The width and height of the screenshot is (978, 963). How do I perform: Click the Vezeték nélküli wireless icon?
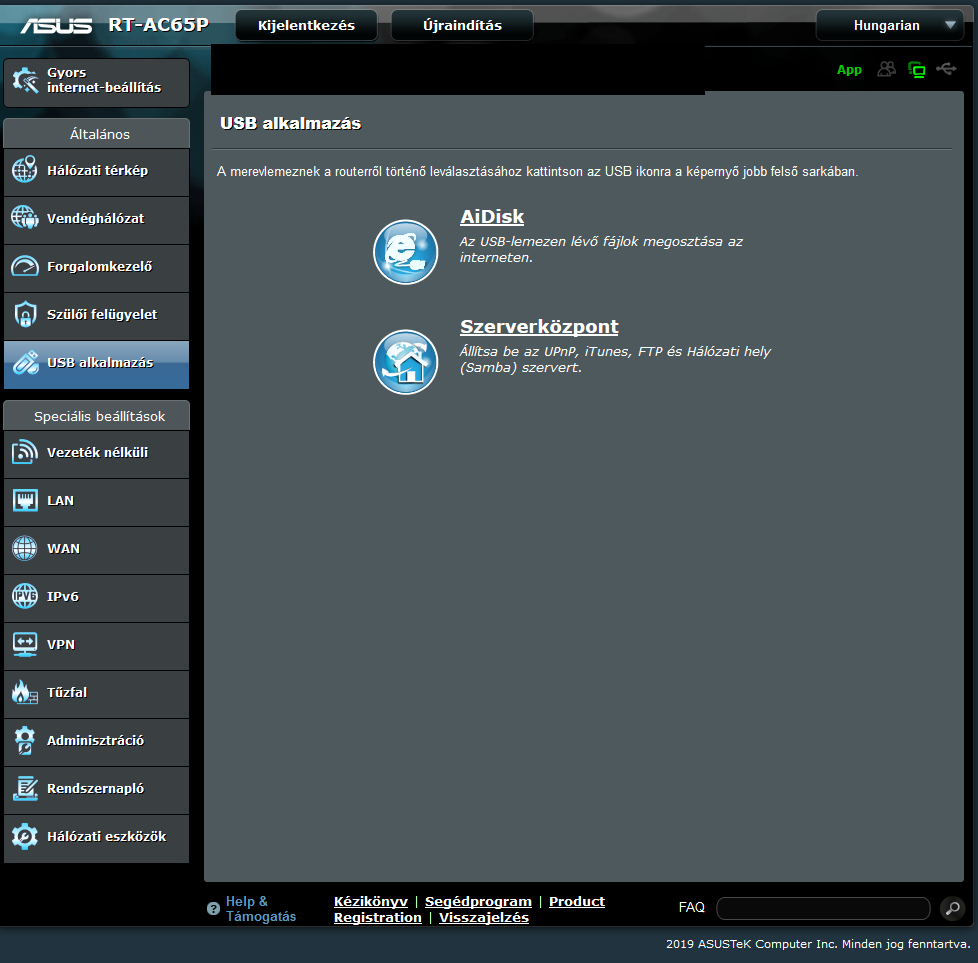click(25, 452)
